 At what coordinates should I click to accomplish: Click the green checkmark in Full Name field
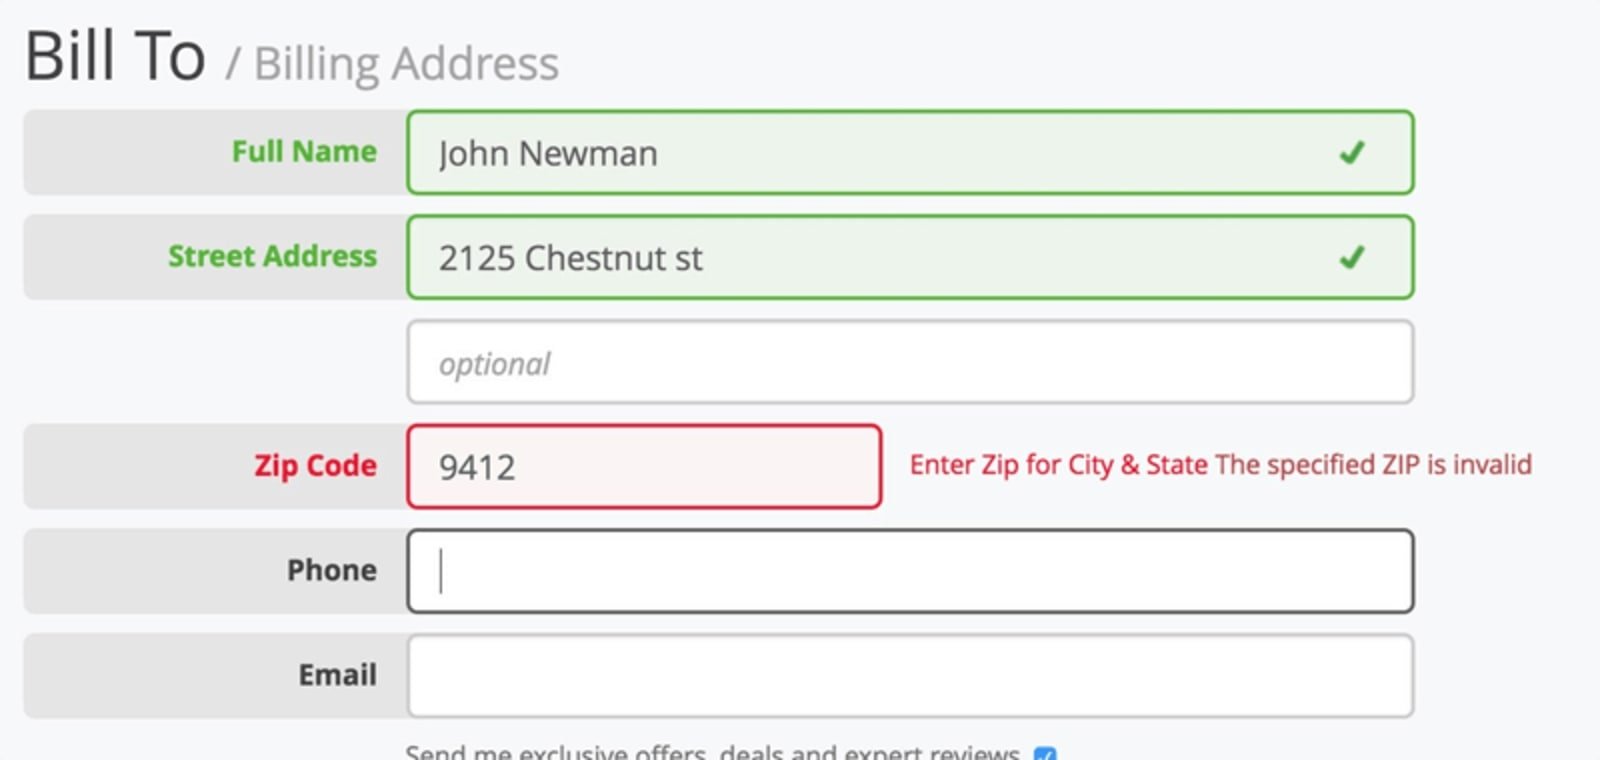point(1352,152)
